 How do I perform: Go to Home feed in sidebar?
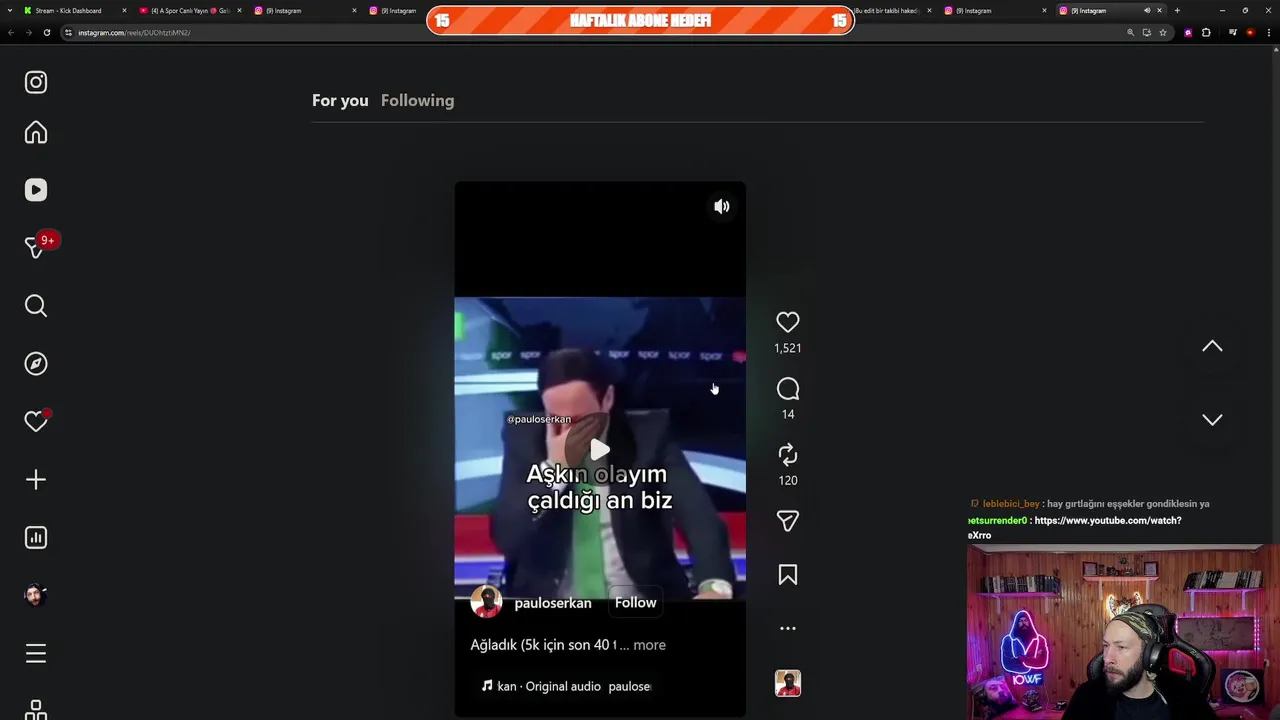[x=36, y=132]
